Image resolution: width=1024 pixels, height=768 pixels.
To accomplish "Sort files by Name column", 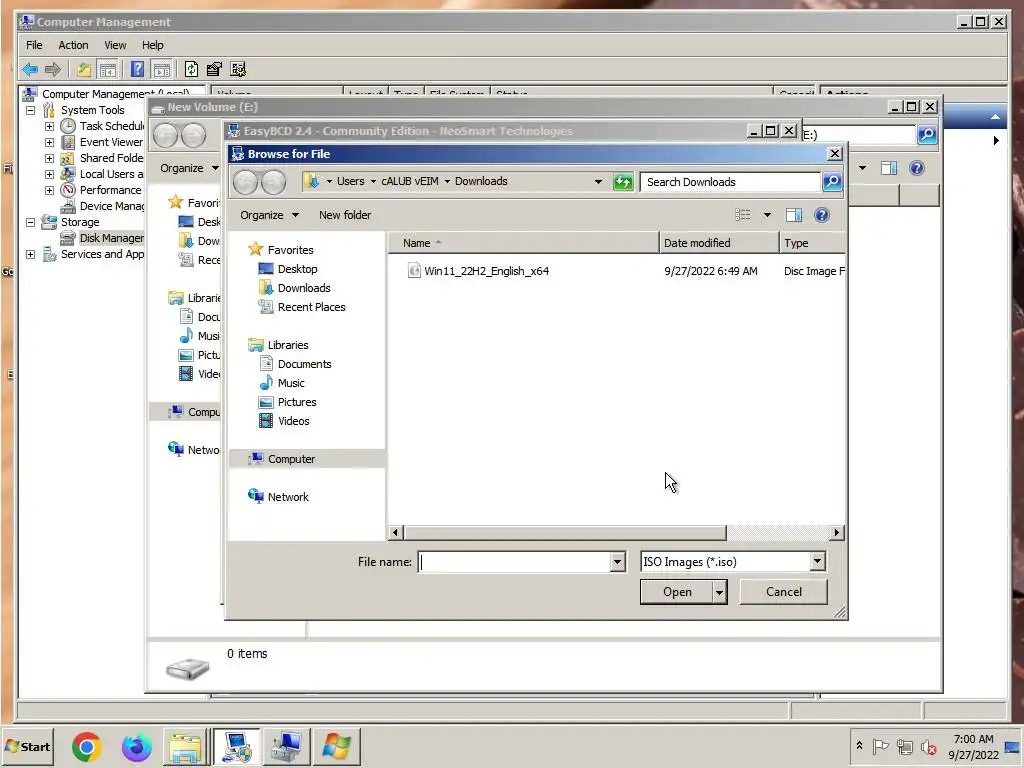I will pyautogui.click(x=524, y=243).
